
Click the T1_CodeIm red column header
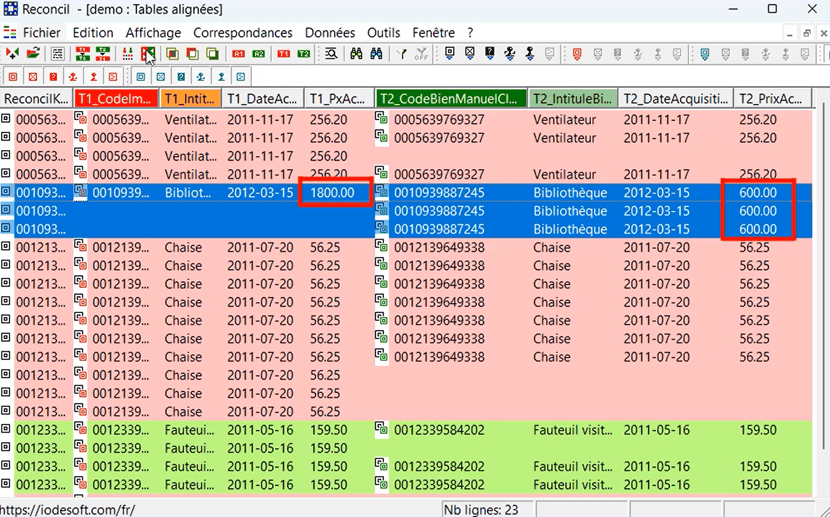click(x=117, y=98)
